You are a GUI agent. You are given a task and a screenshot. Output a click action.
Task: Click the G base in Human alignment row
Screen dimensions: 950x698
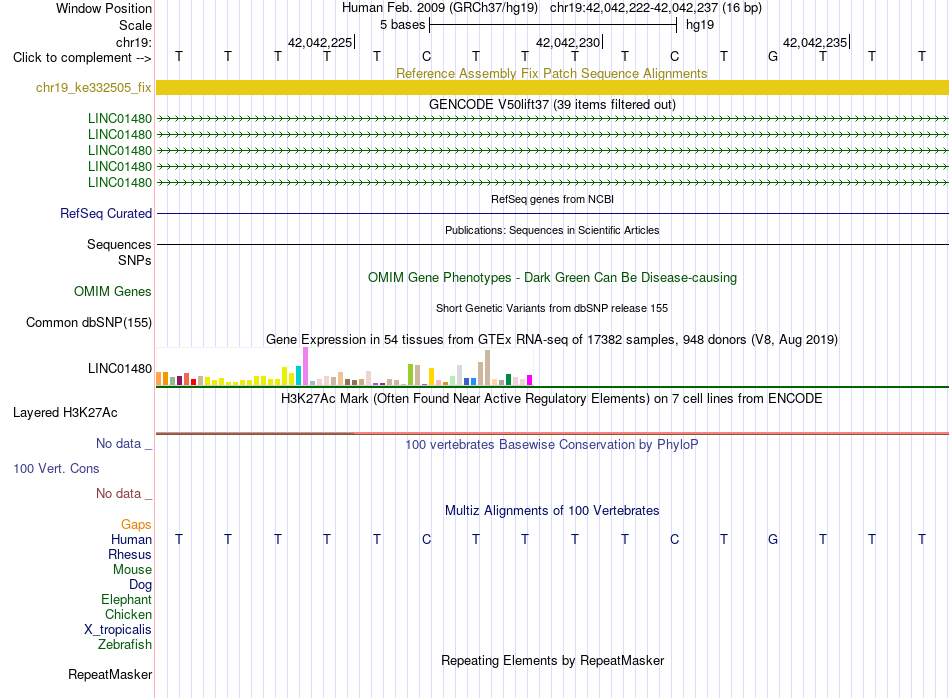coord(772,539)
